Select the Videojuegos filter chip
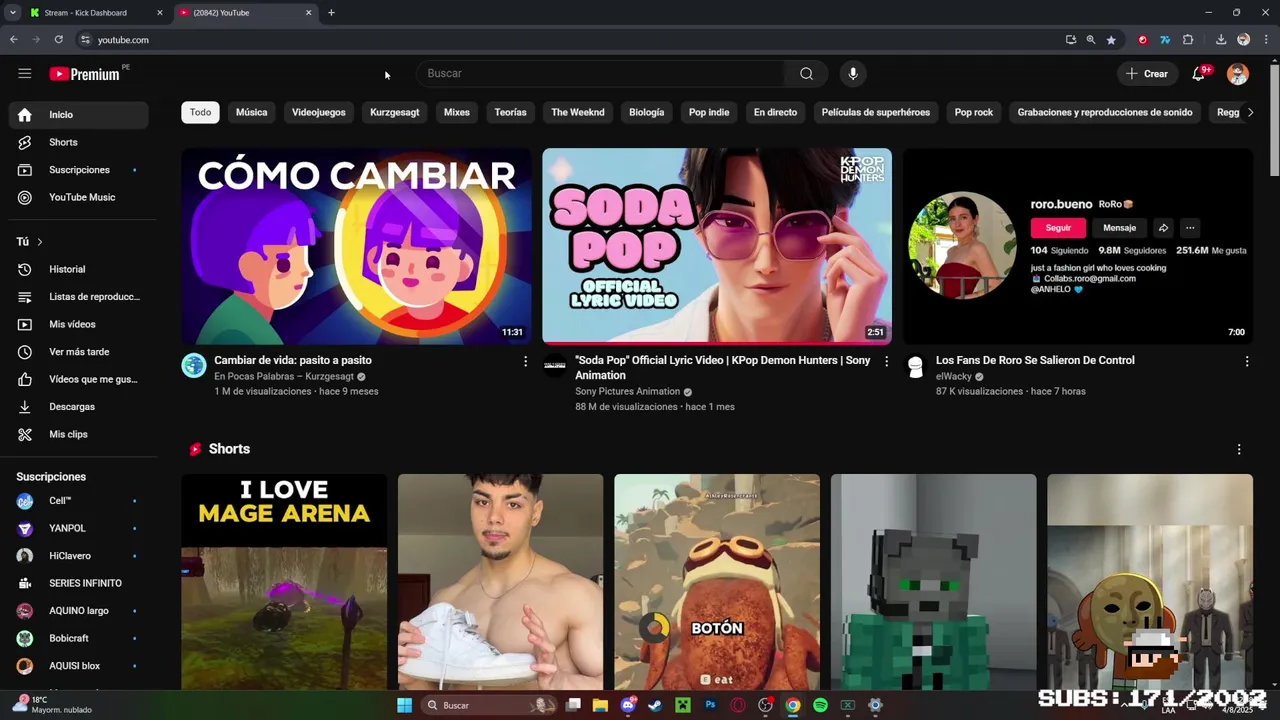Viewport: 1280px width, 720px height. point(319,113)
